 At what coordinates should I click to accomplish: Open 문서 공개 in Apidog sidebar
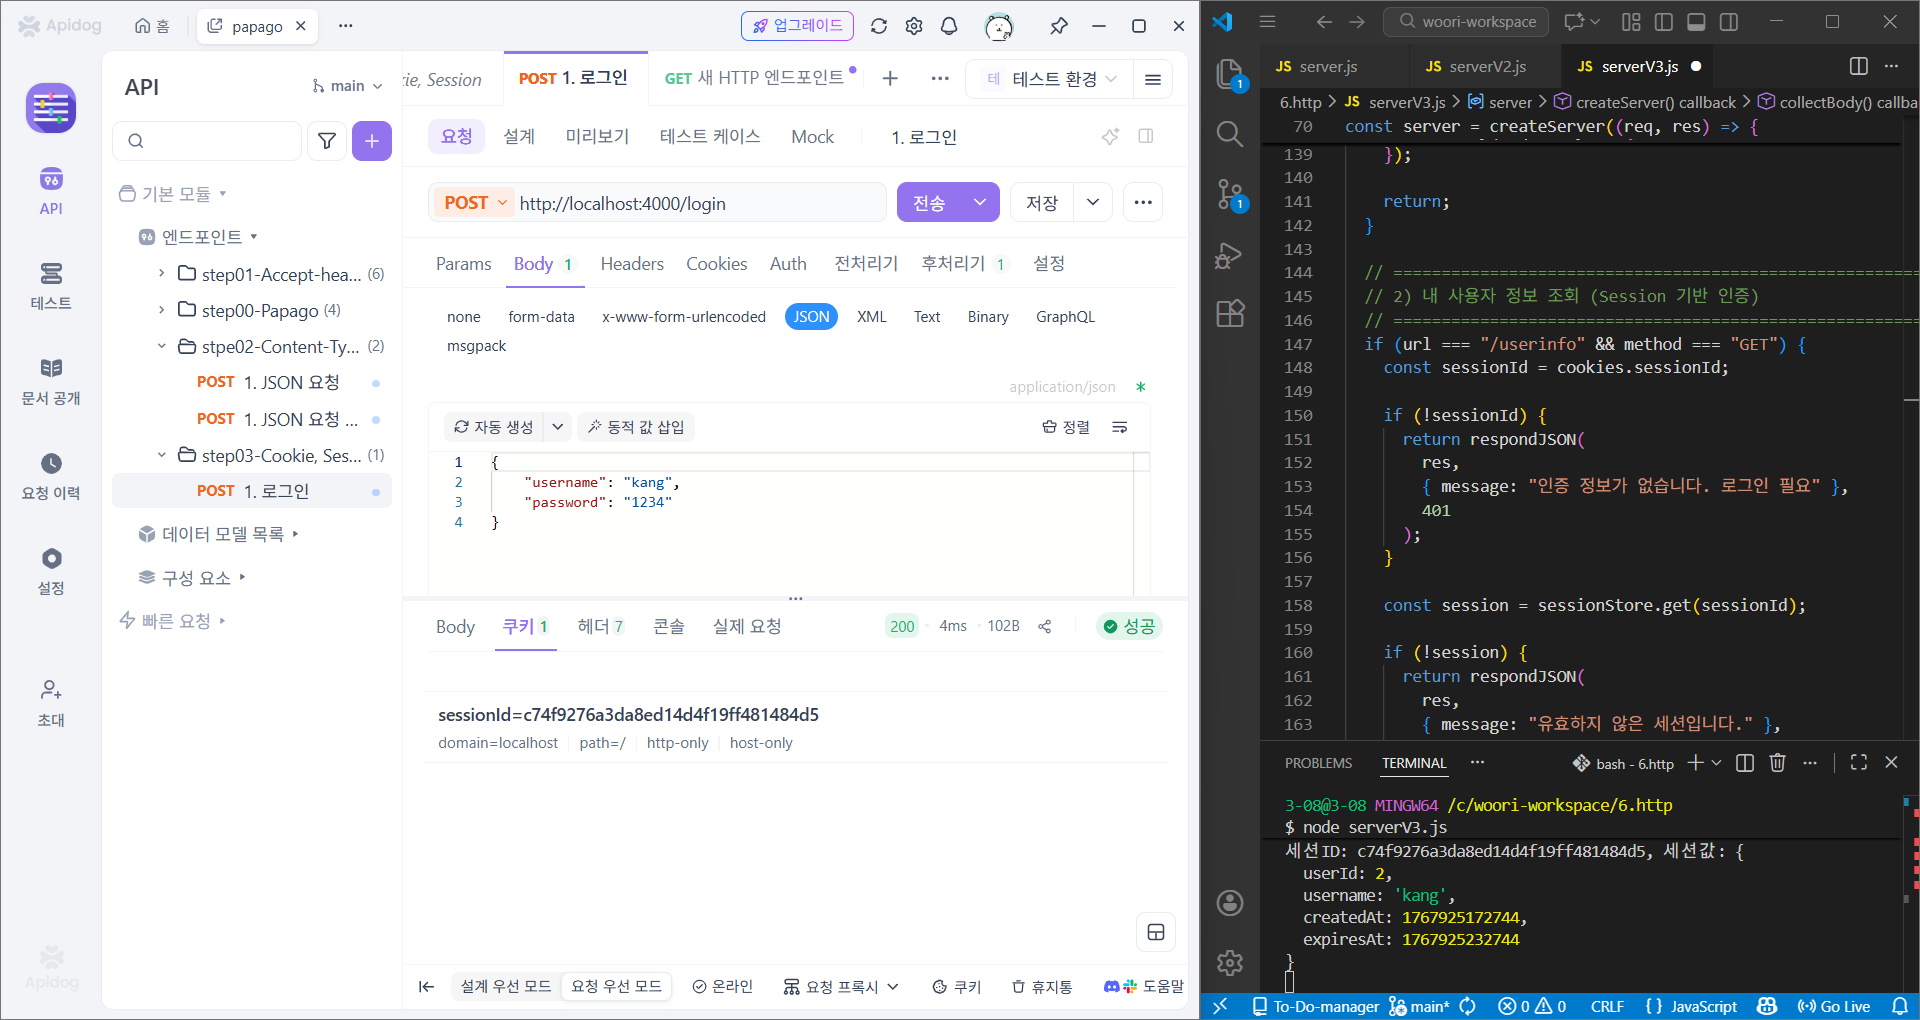pos(51,381)
